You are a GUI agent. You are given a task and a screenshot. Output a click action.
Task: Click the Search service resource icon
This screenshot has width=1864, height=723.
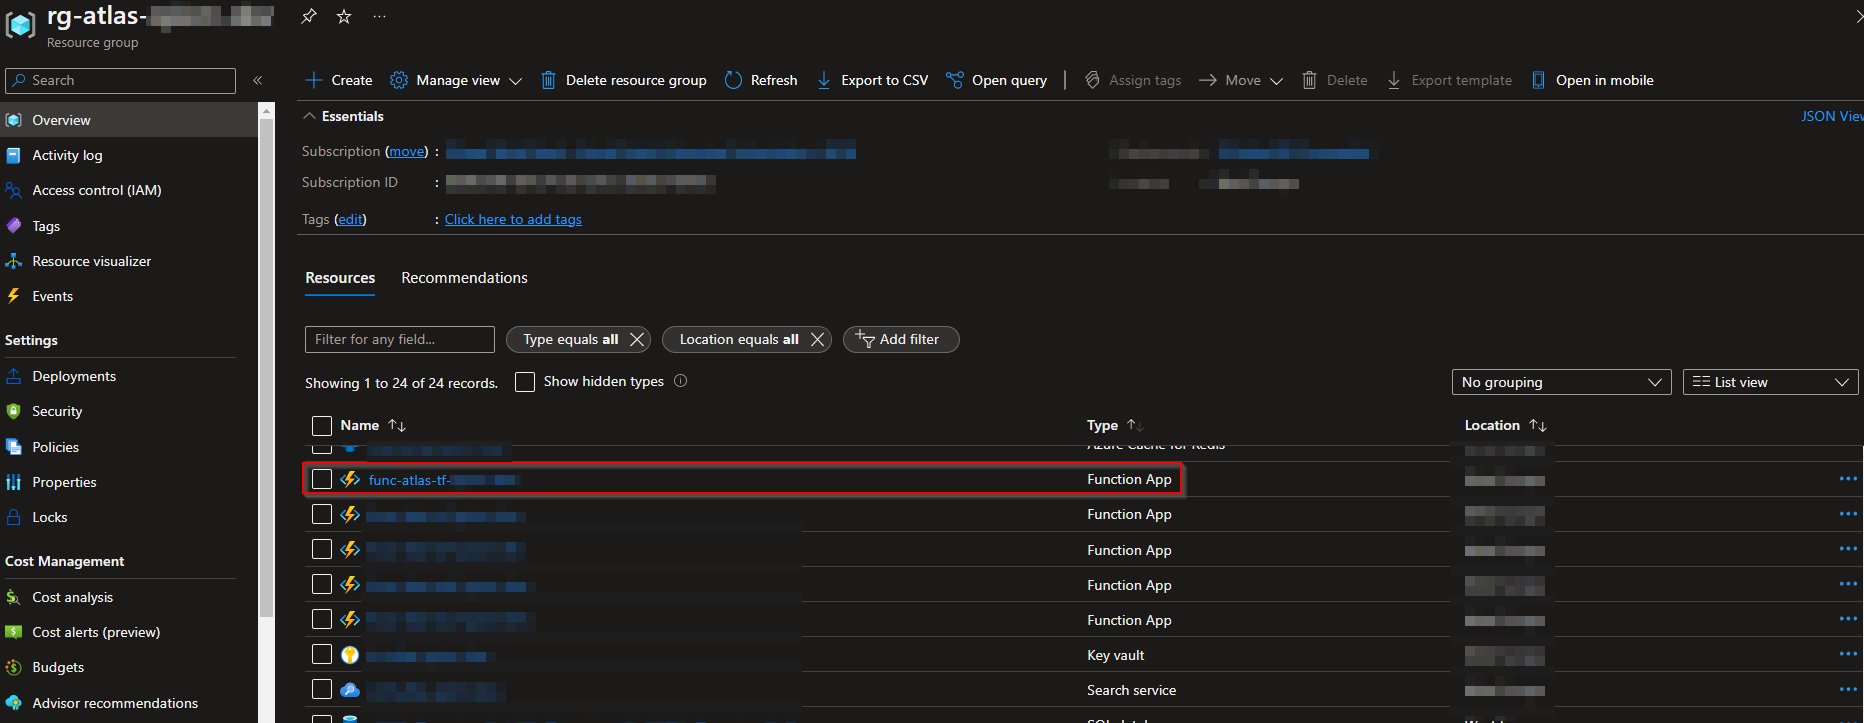(350, 690)
